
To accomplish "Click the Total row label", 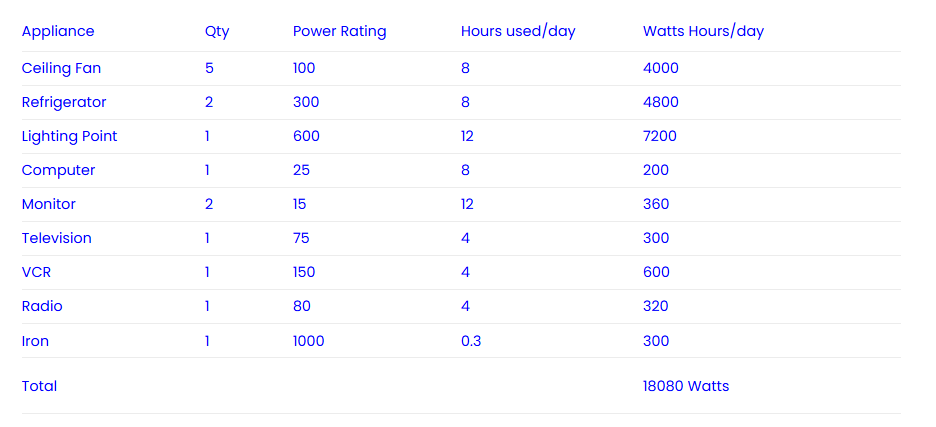I will click(39, 386).
